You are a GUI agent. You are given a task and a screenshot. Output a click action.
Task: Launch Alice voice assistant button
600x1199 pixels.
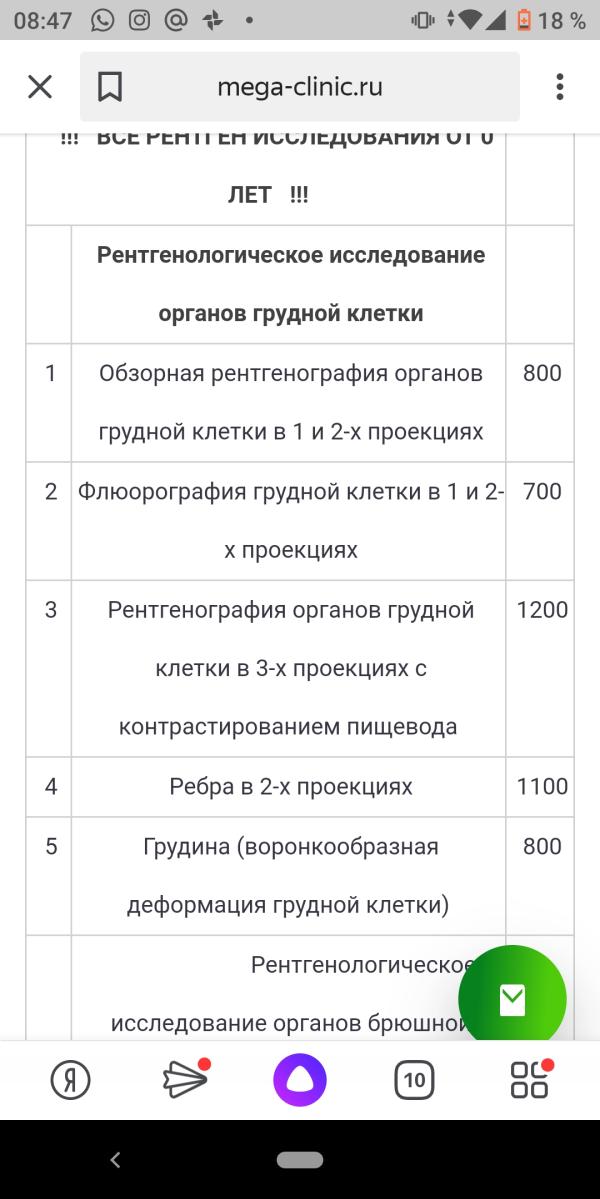[300, 1079]
